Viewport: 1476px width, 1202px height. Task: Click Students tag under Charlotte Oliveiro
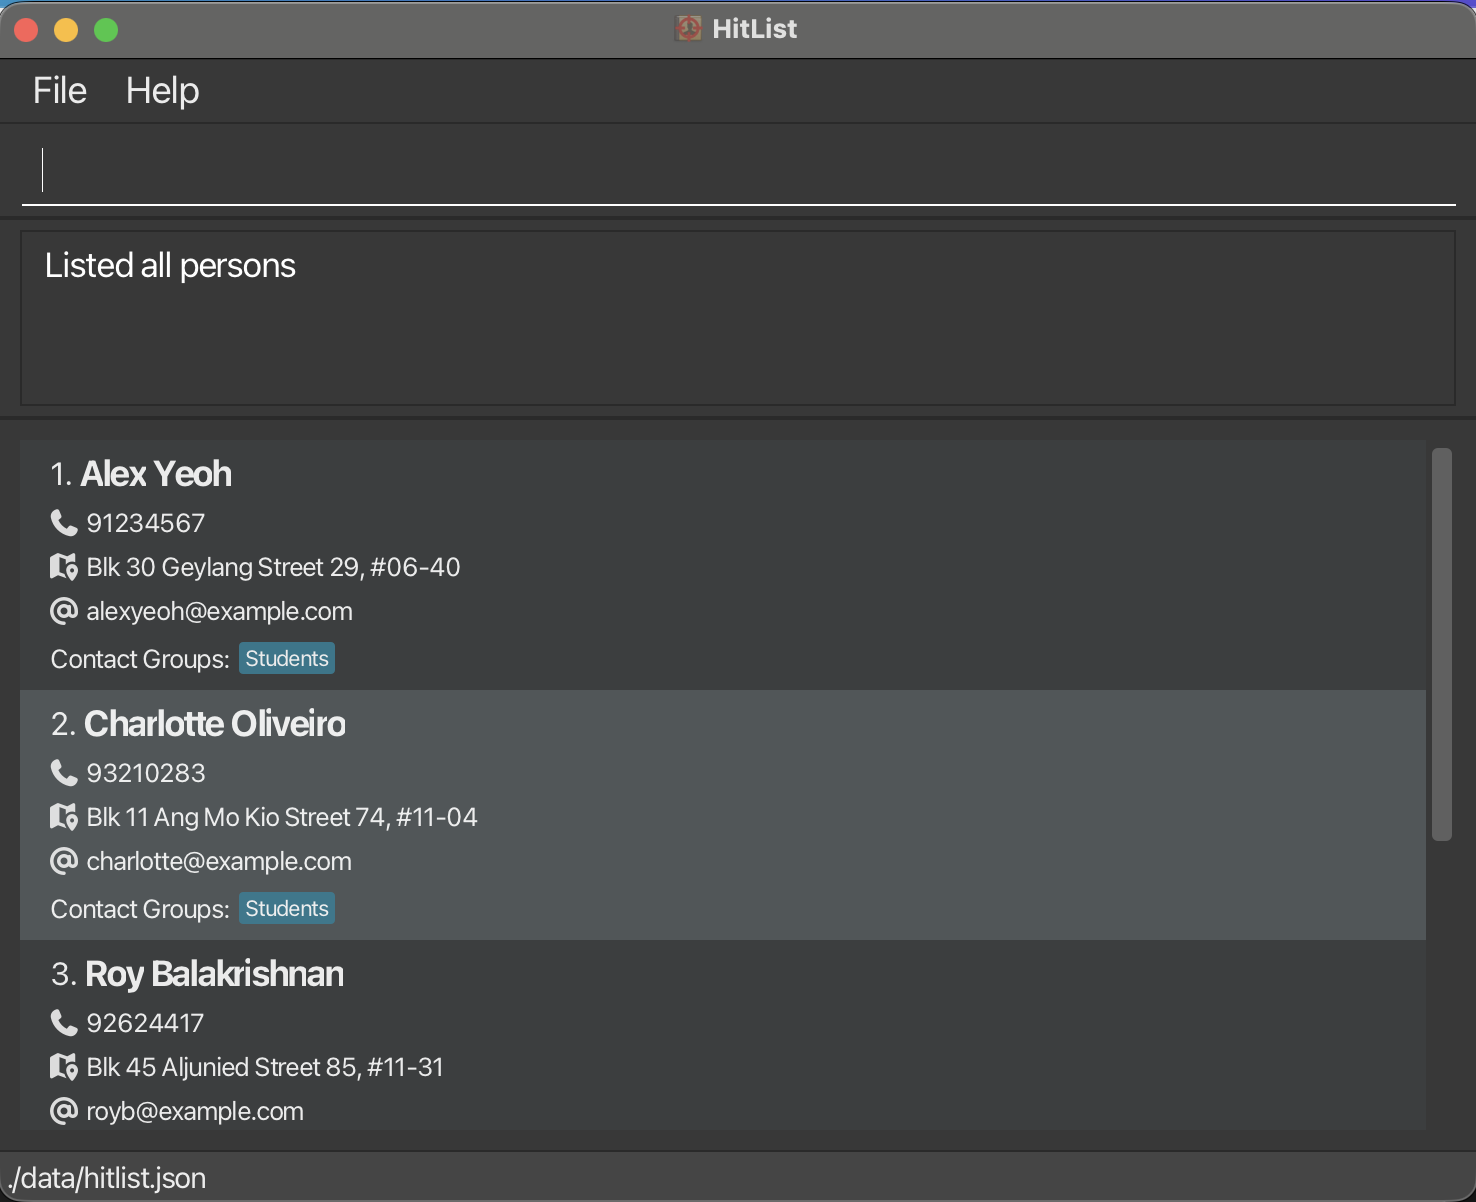tap(287, 909)
